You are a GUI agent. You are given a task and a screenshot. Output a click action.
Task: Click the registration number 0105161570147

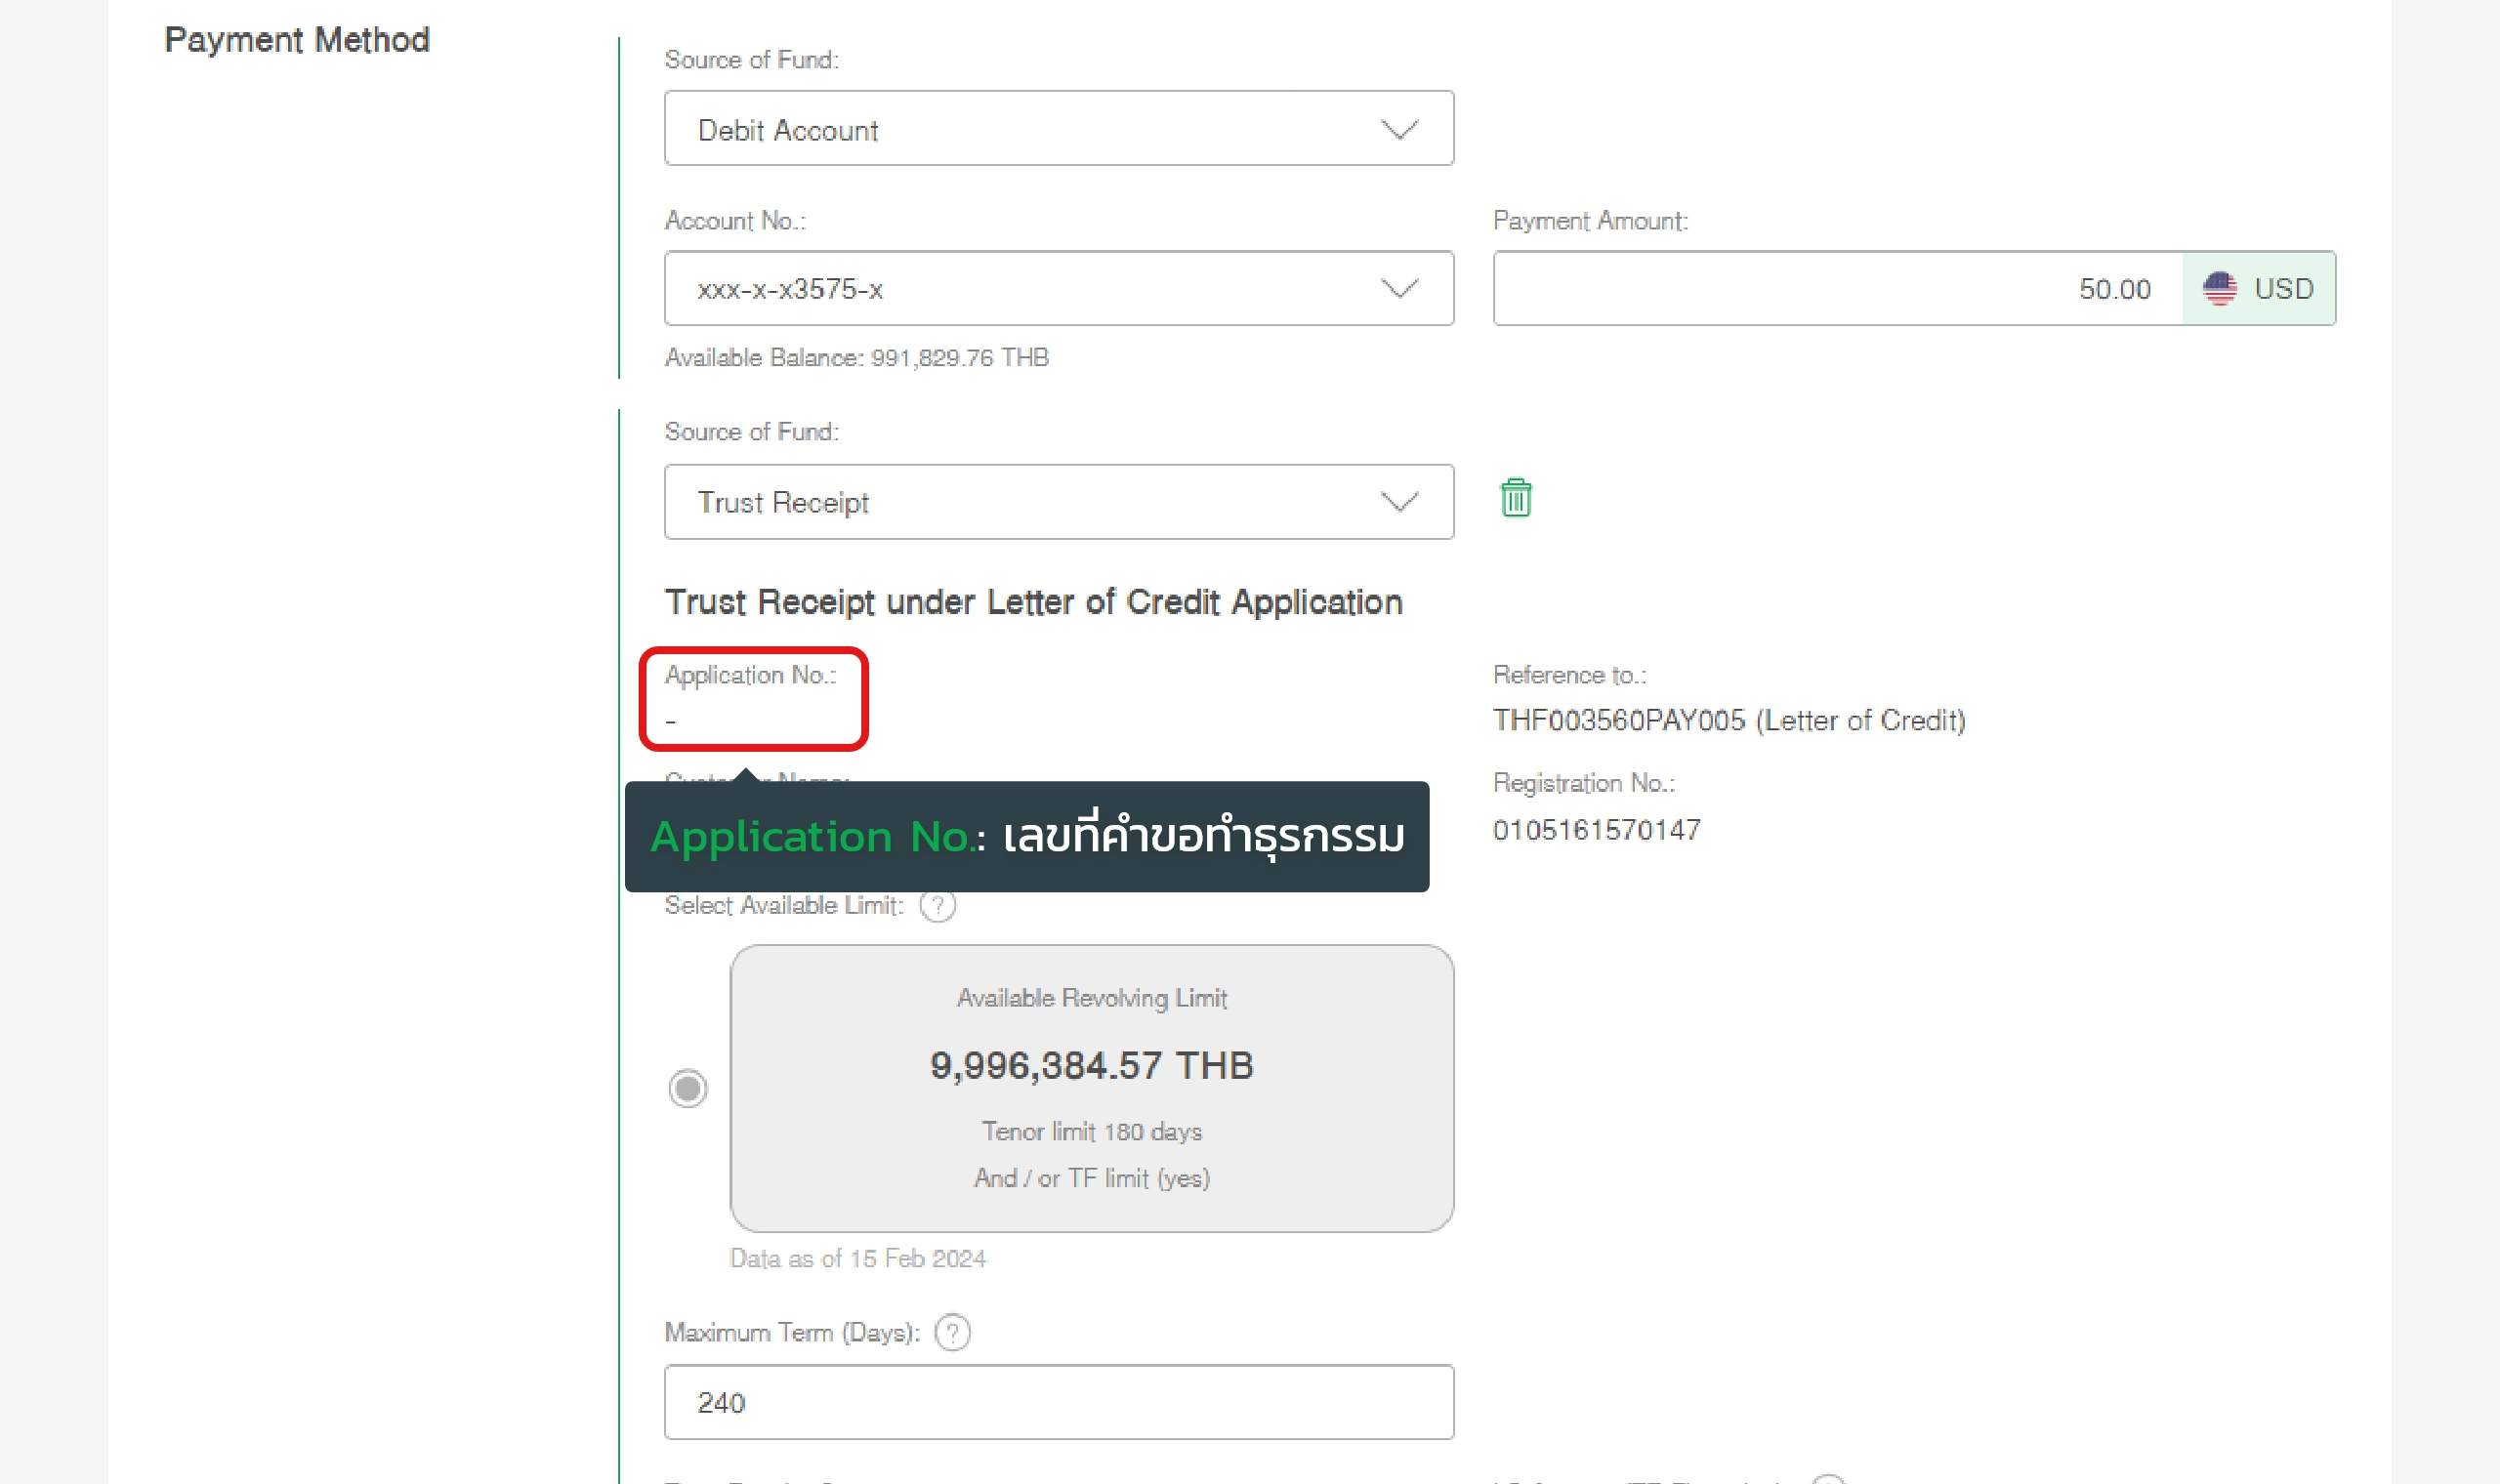[1596, 830]
